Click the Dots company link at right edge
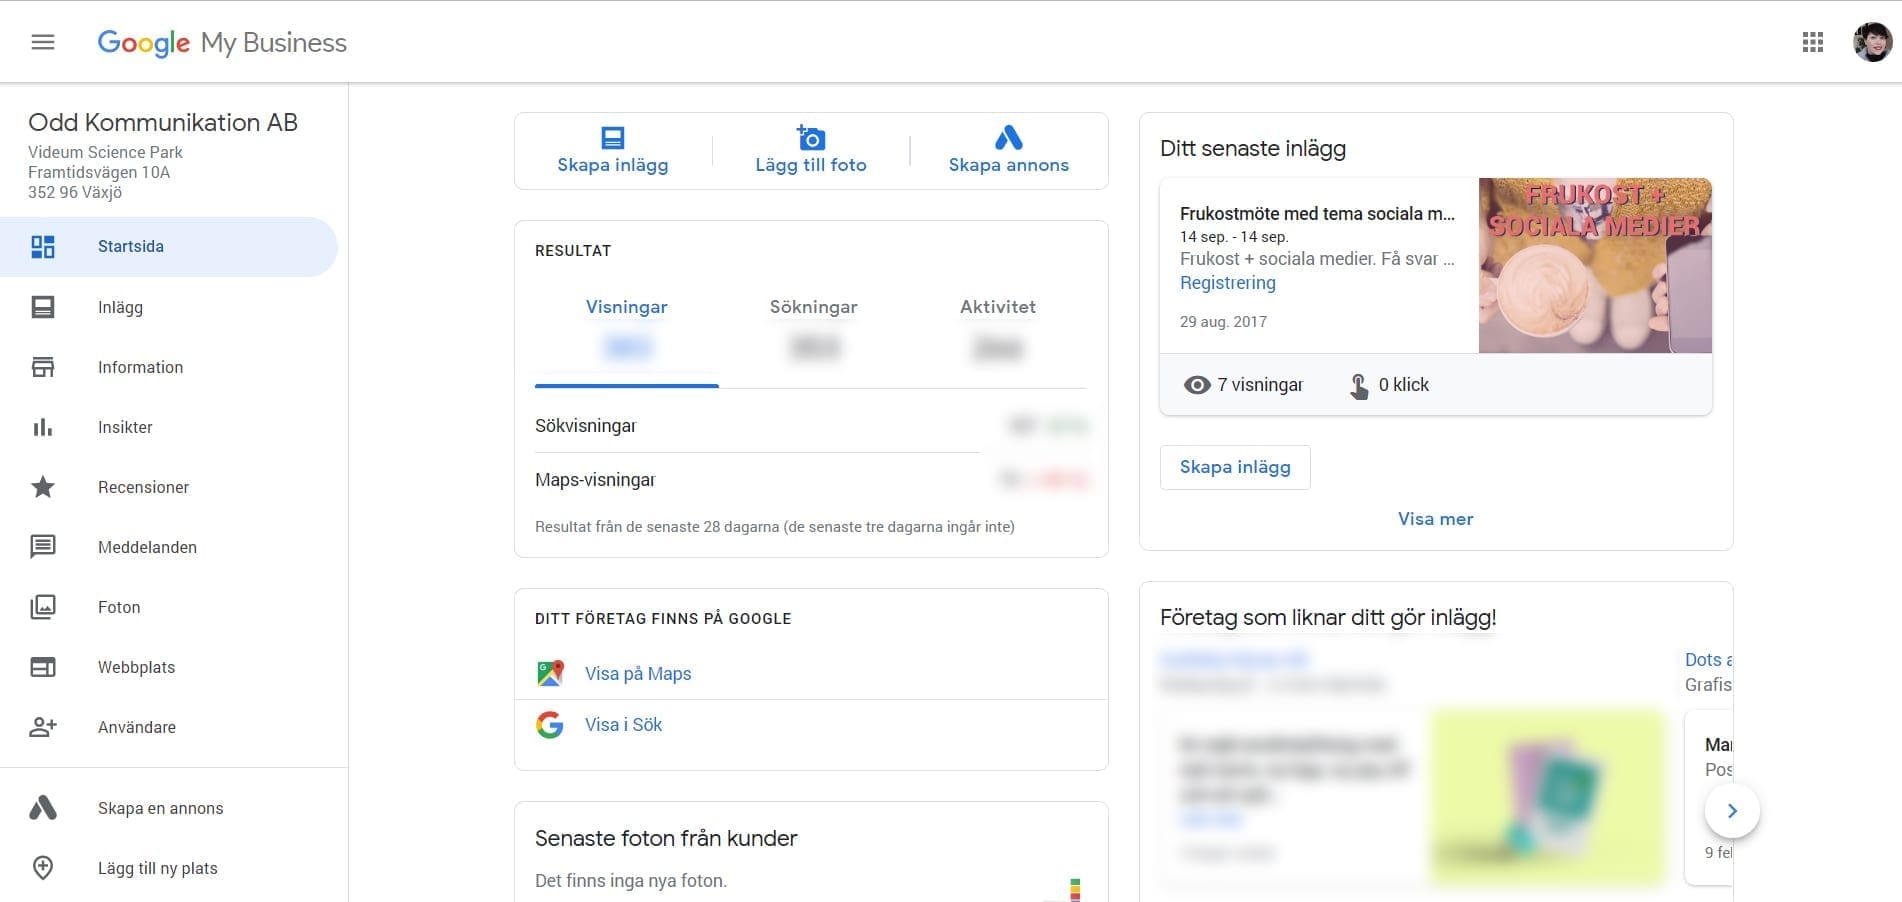1902x902 pixels. tap(1708, 660)
